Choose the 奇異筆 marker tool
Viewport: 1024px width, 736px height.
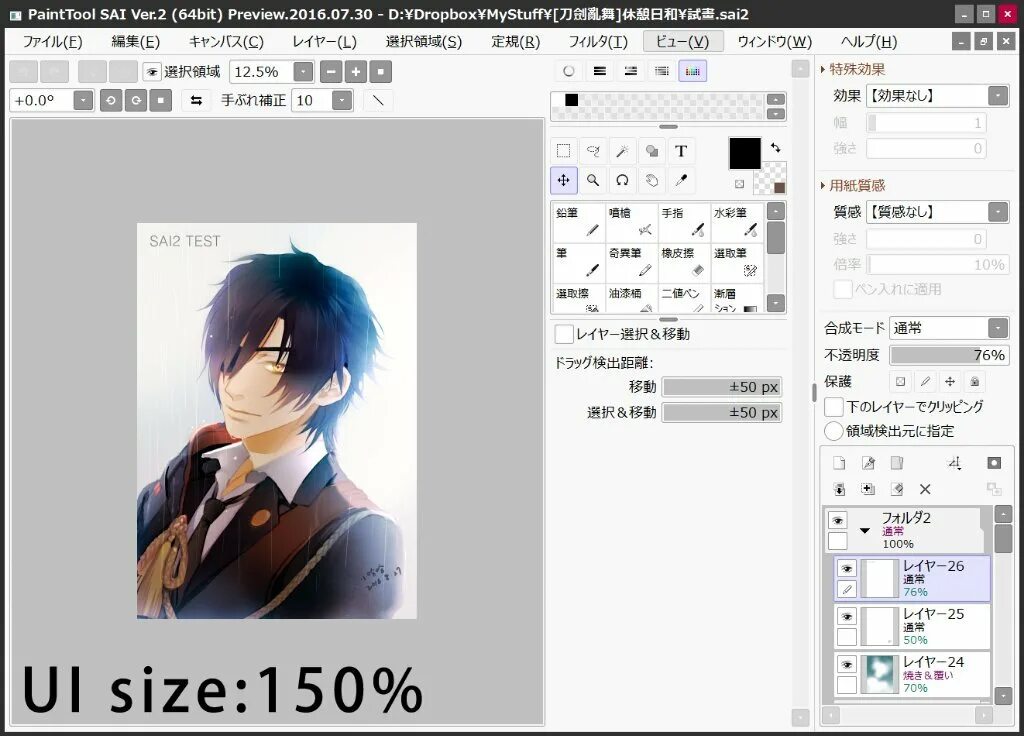point(632,262)
